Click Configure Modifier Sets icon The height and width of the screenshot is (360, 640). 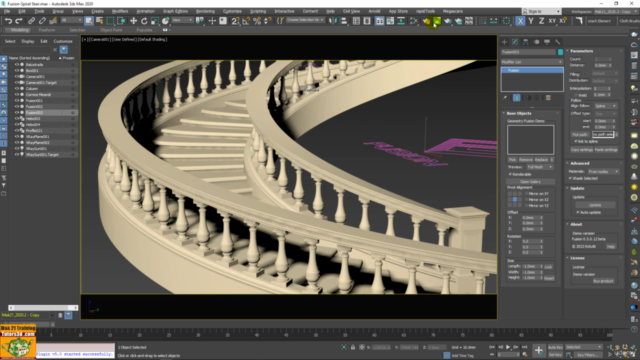click(x=548, y=98)
